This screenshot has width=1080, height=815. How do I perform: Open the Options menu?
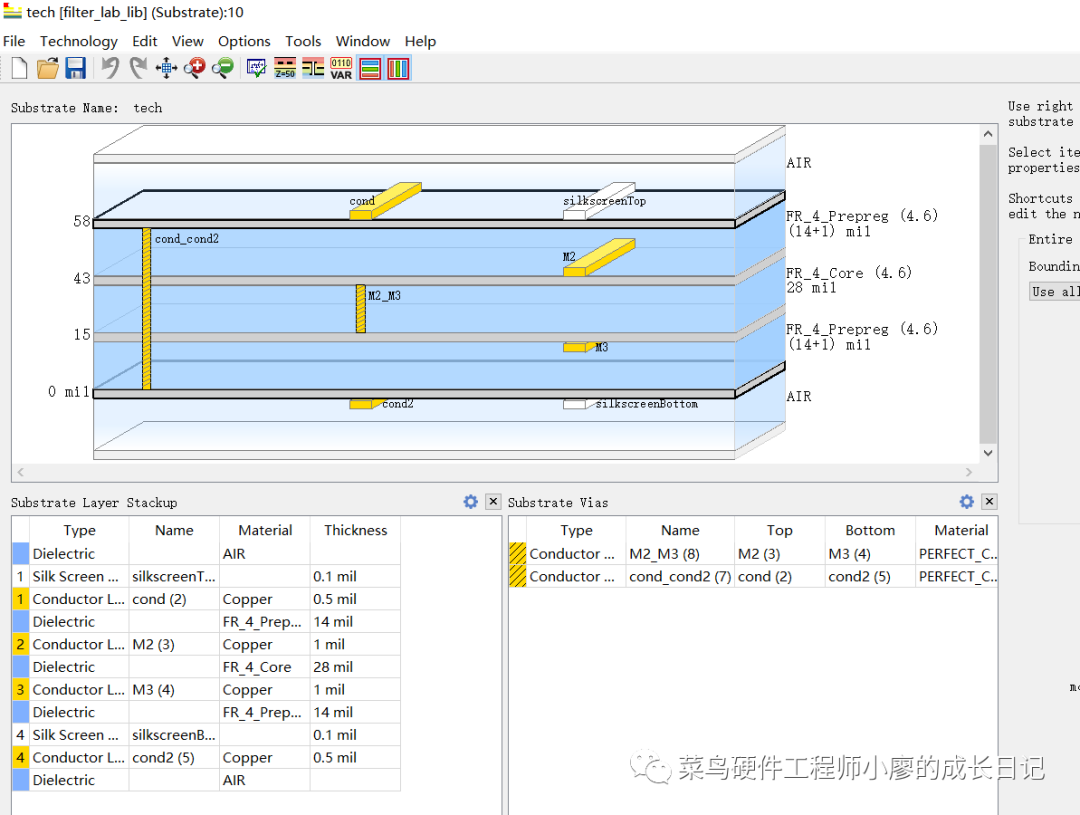click(x=244, y=41)
